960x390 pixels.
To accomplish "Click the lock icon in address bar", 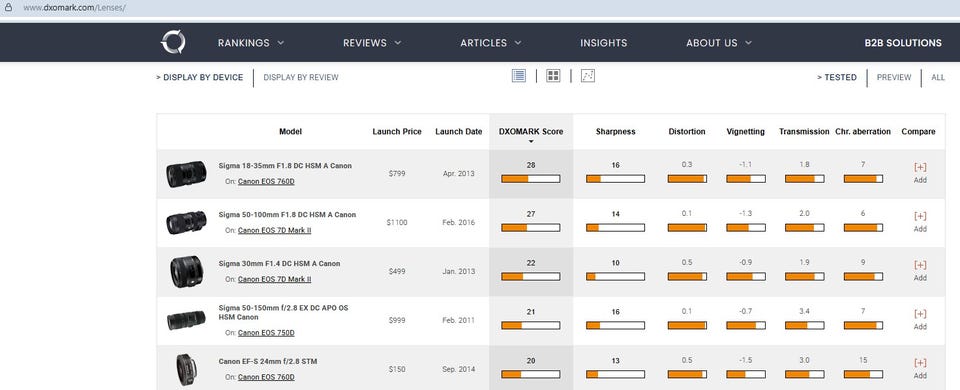I will pos(9,8).
